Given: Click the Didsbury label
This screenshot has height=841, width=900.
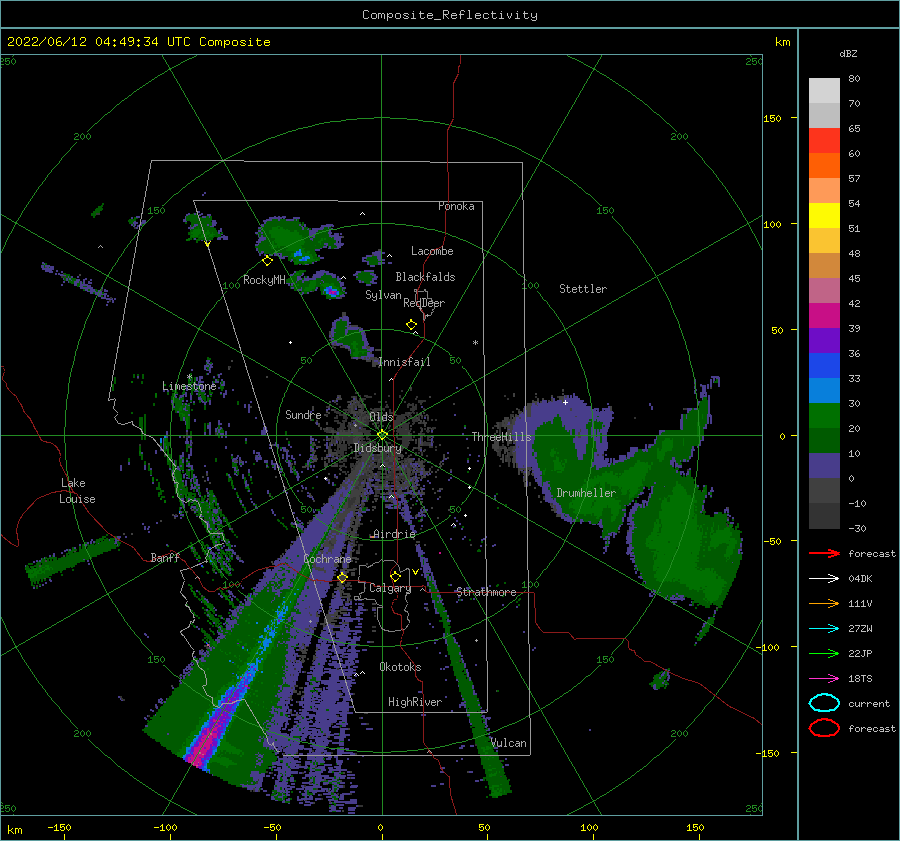Looking at the screenshot, I should tap(377, 448).
